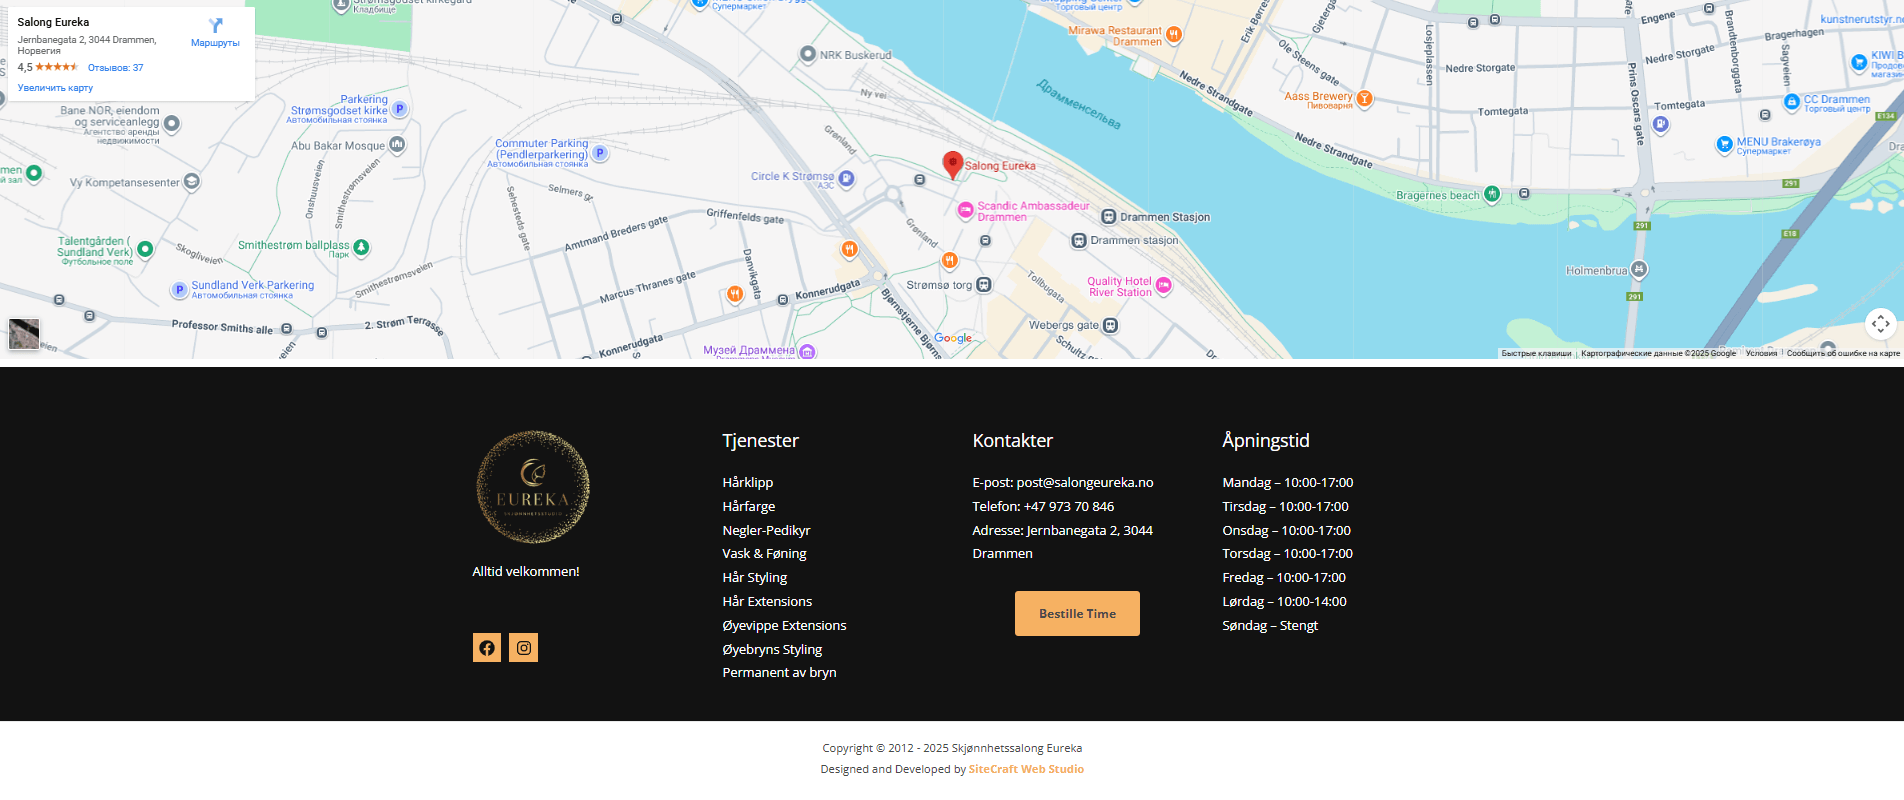Select Hårklipp in the services list
Viewport: 1904px width, 800px height.
[747, 482]
